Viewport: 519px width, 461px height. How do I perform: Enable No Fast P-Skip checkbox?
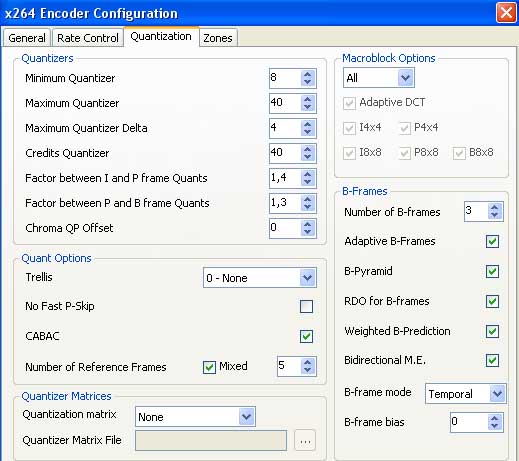(306, 306)
